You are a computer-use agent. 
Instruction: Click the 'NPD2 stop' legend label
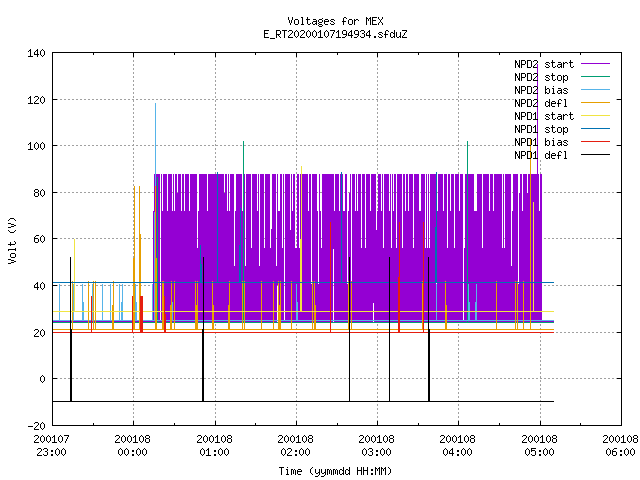541,77
